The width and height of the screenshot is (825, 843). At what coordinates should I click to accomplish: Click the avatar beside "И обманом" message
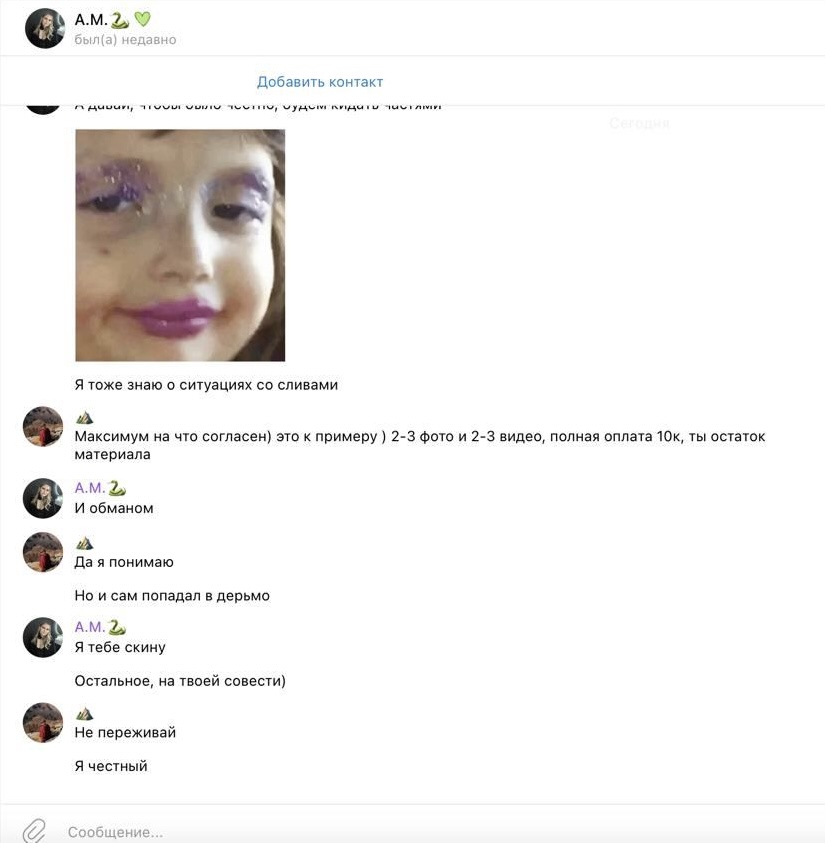43,498
